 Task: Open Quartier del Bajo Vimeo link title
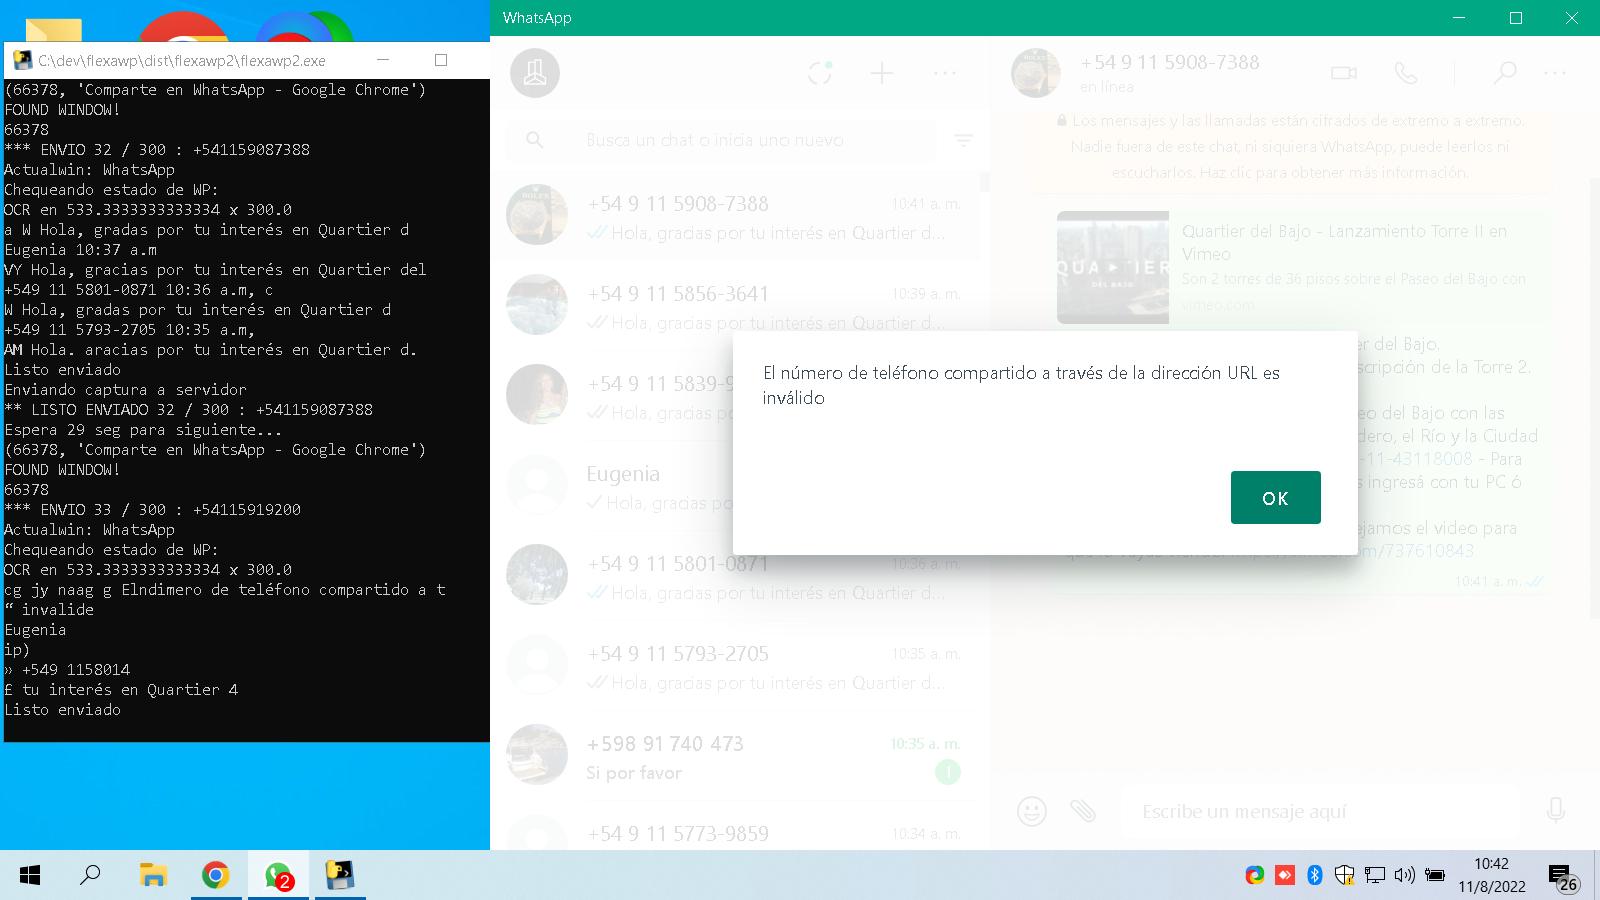point(1344,243)
